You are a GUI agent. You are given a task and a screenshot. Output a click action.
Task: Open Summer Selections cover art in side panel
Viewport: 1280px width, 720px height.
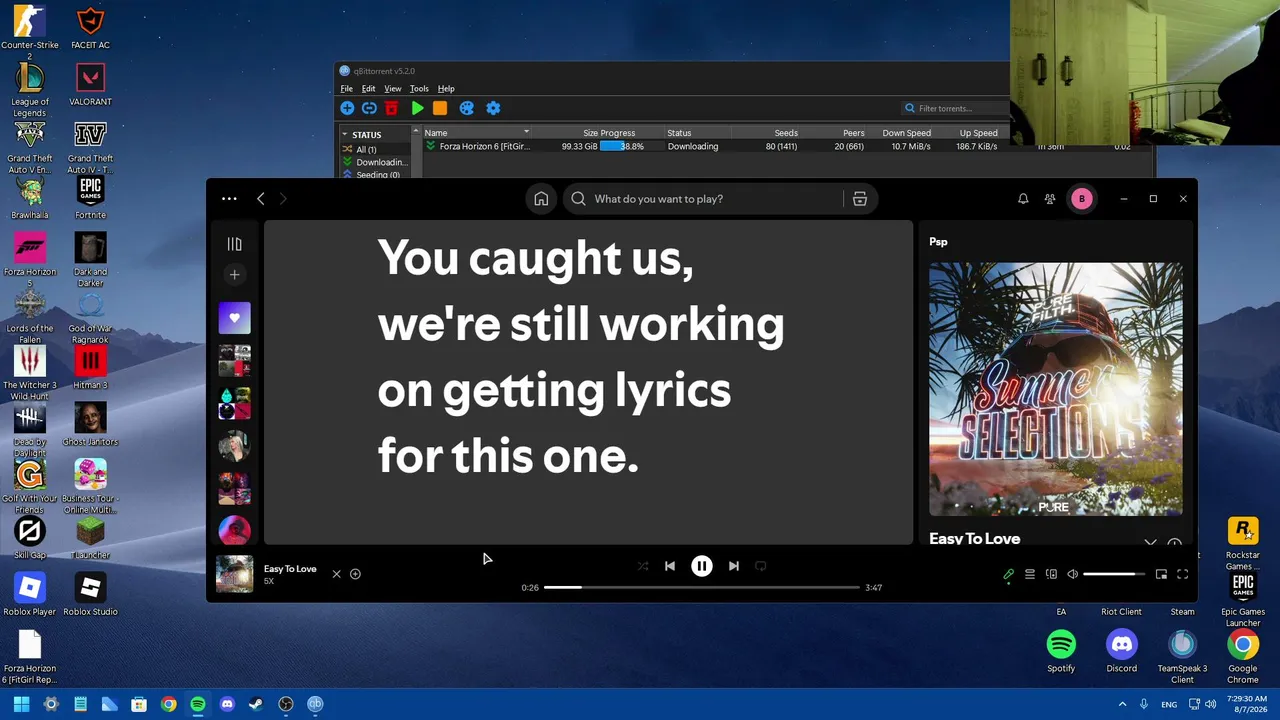click(1056, 389)
